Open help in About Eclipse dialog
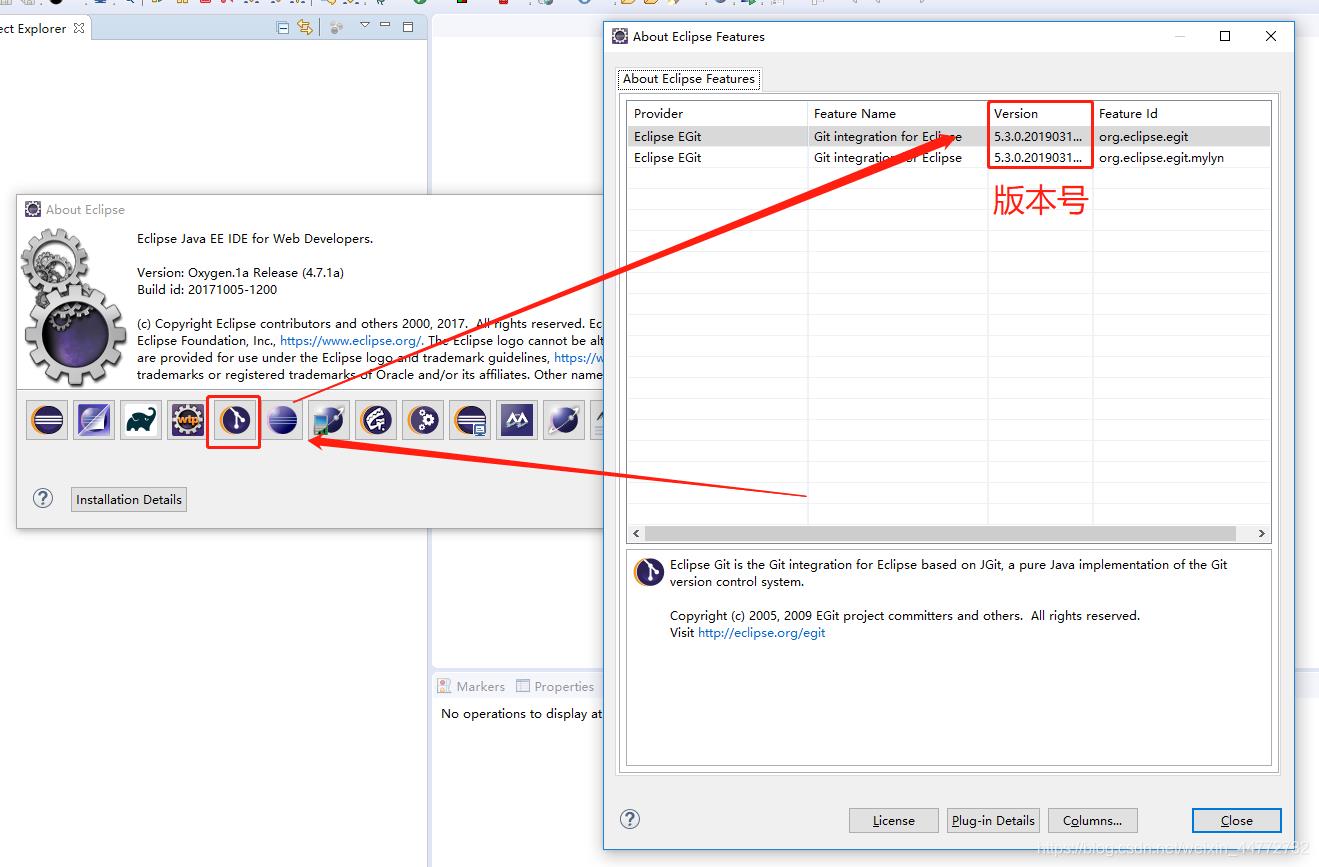The height and width of the screenshot is (867, 1319). coord(43,498)
